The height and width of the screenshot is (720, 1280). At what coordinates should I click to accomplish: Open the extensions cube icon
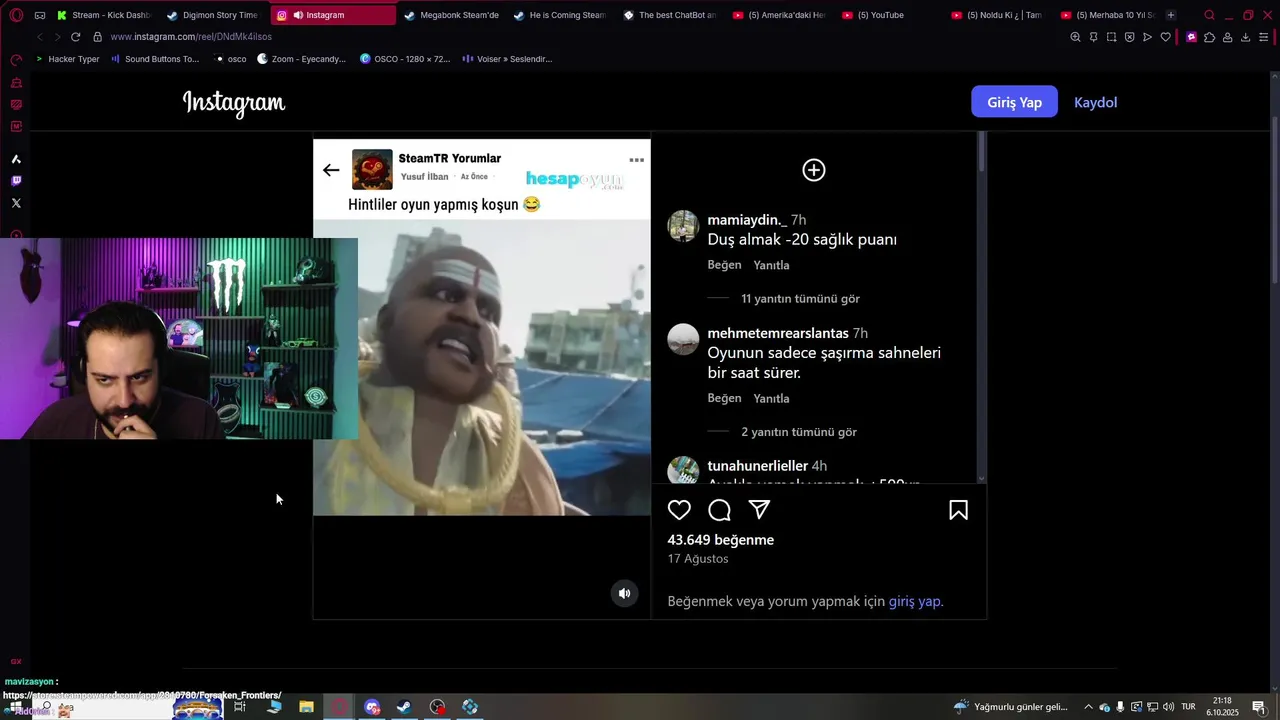tap(1209, 37)
